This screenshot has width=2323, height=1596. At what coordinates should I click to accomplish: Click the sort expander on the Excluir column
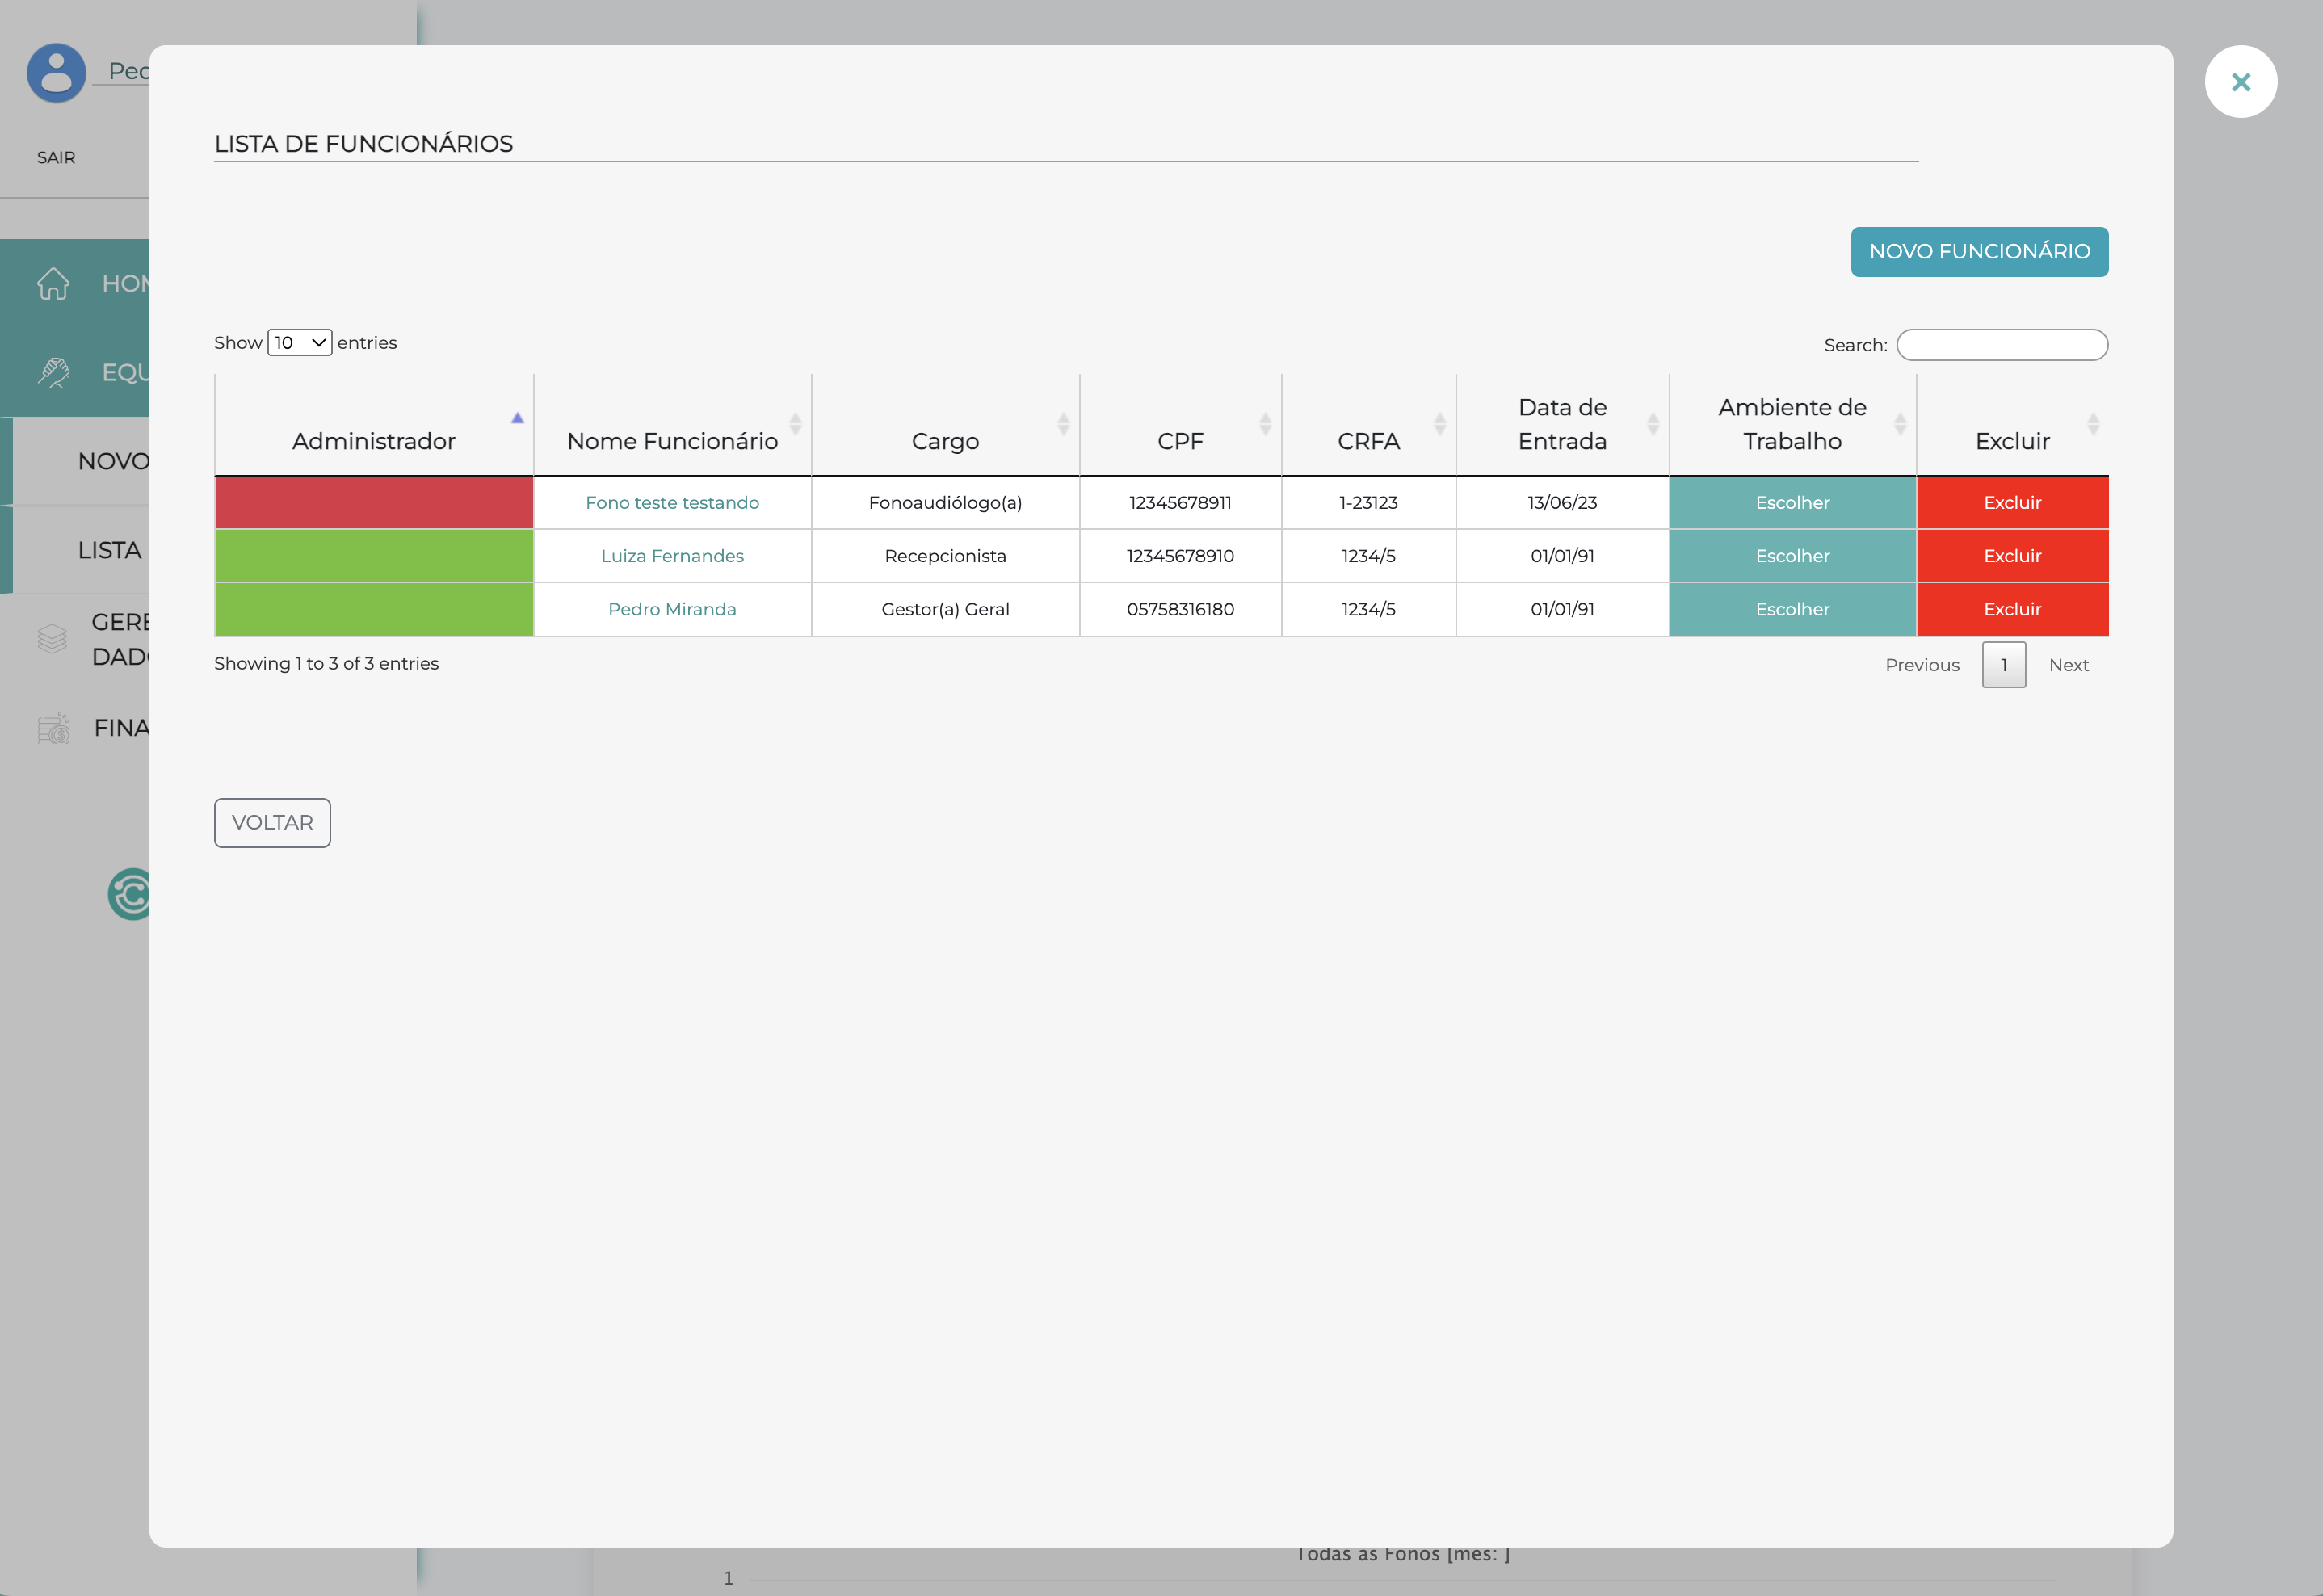pyautogui.click(x=2091, y=423)
